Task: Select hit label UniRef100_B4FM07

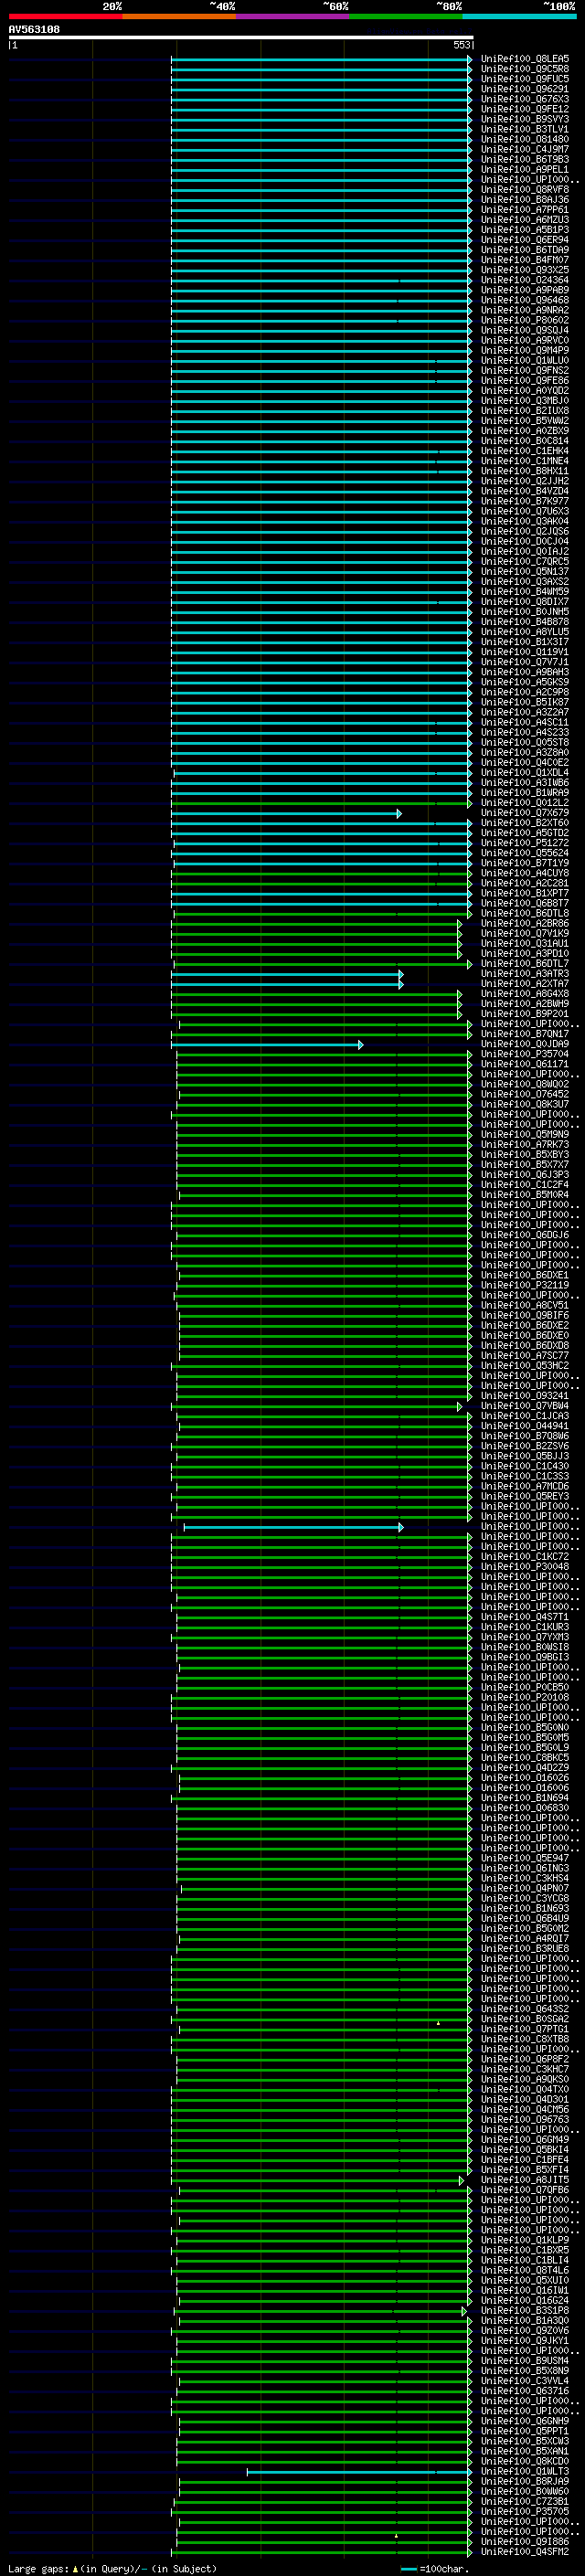Action: [524, 260]
